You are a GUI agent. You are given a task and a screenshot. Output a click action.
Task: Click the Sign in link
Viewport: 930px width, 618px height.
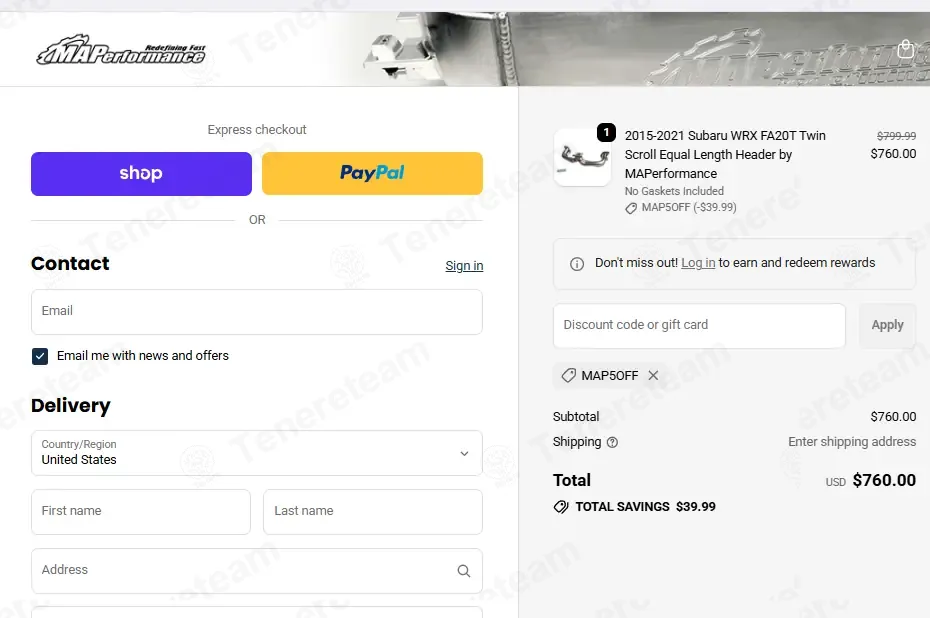464,266
